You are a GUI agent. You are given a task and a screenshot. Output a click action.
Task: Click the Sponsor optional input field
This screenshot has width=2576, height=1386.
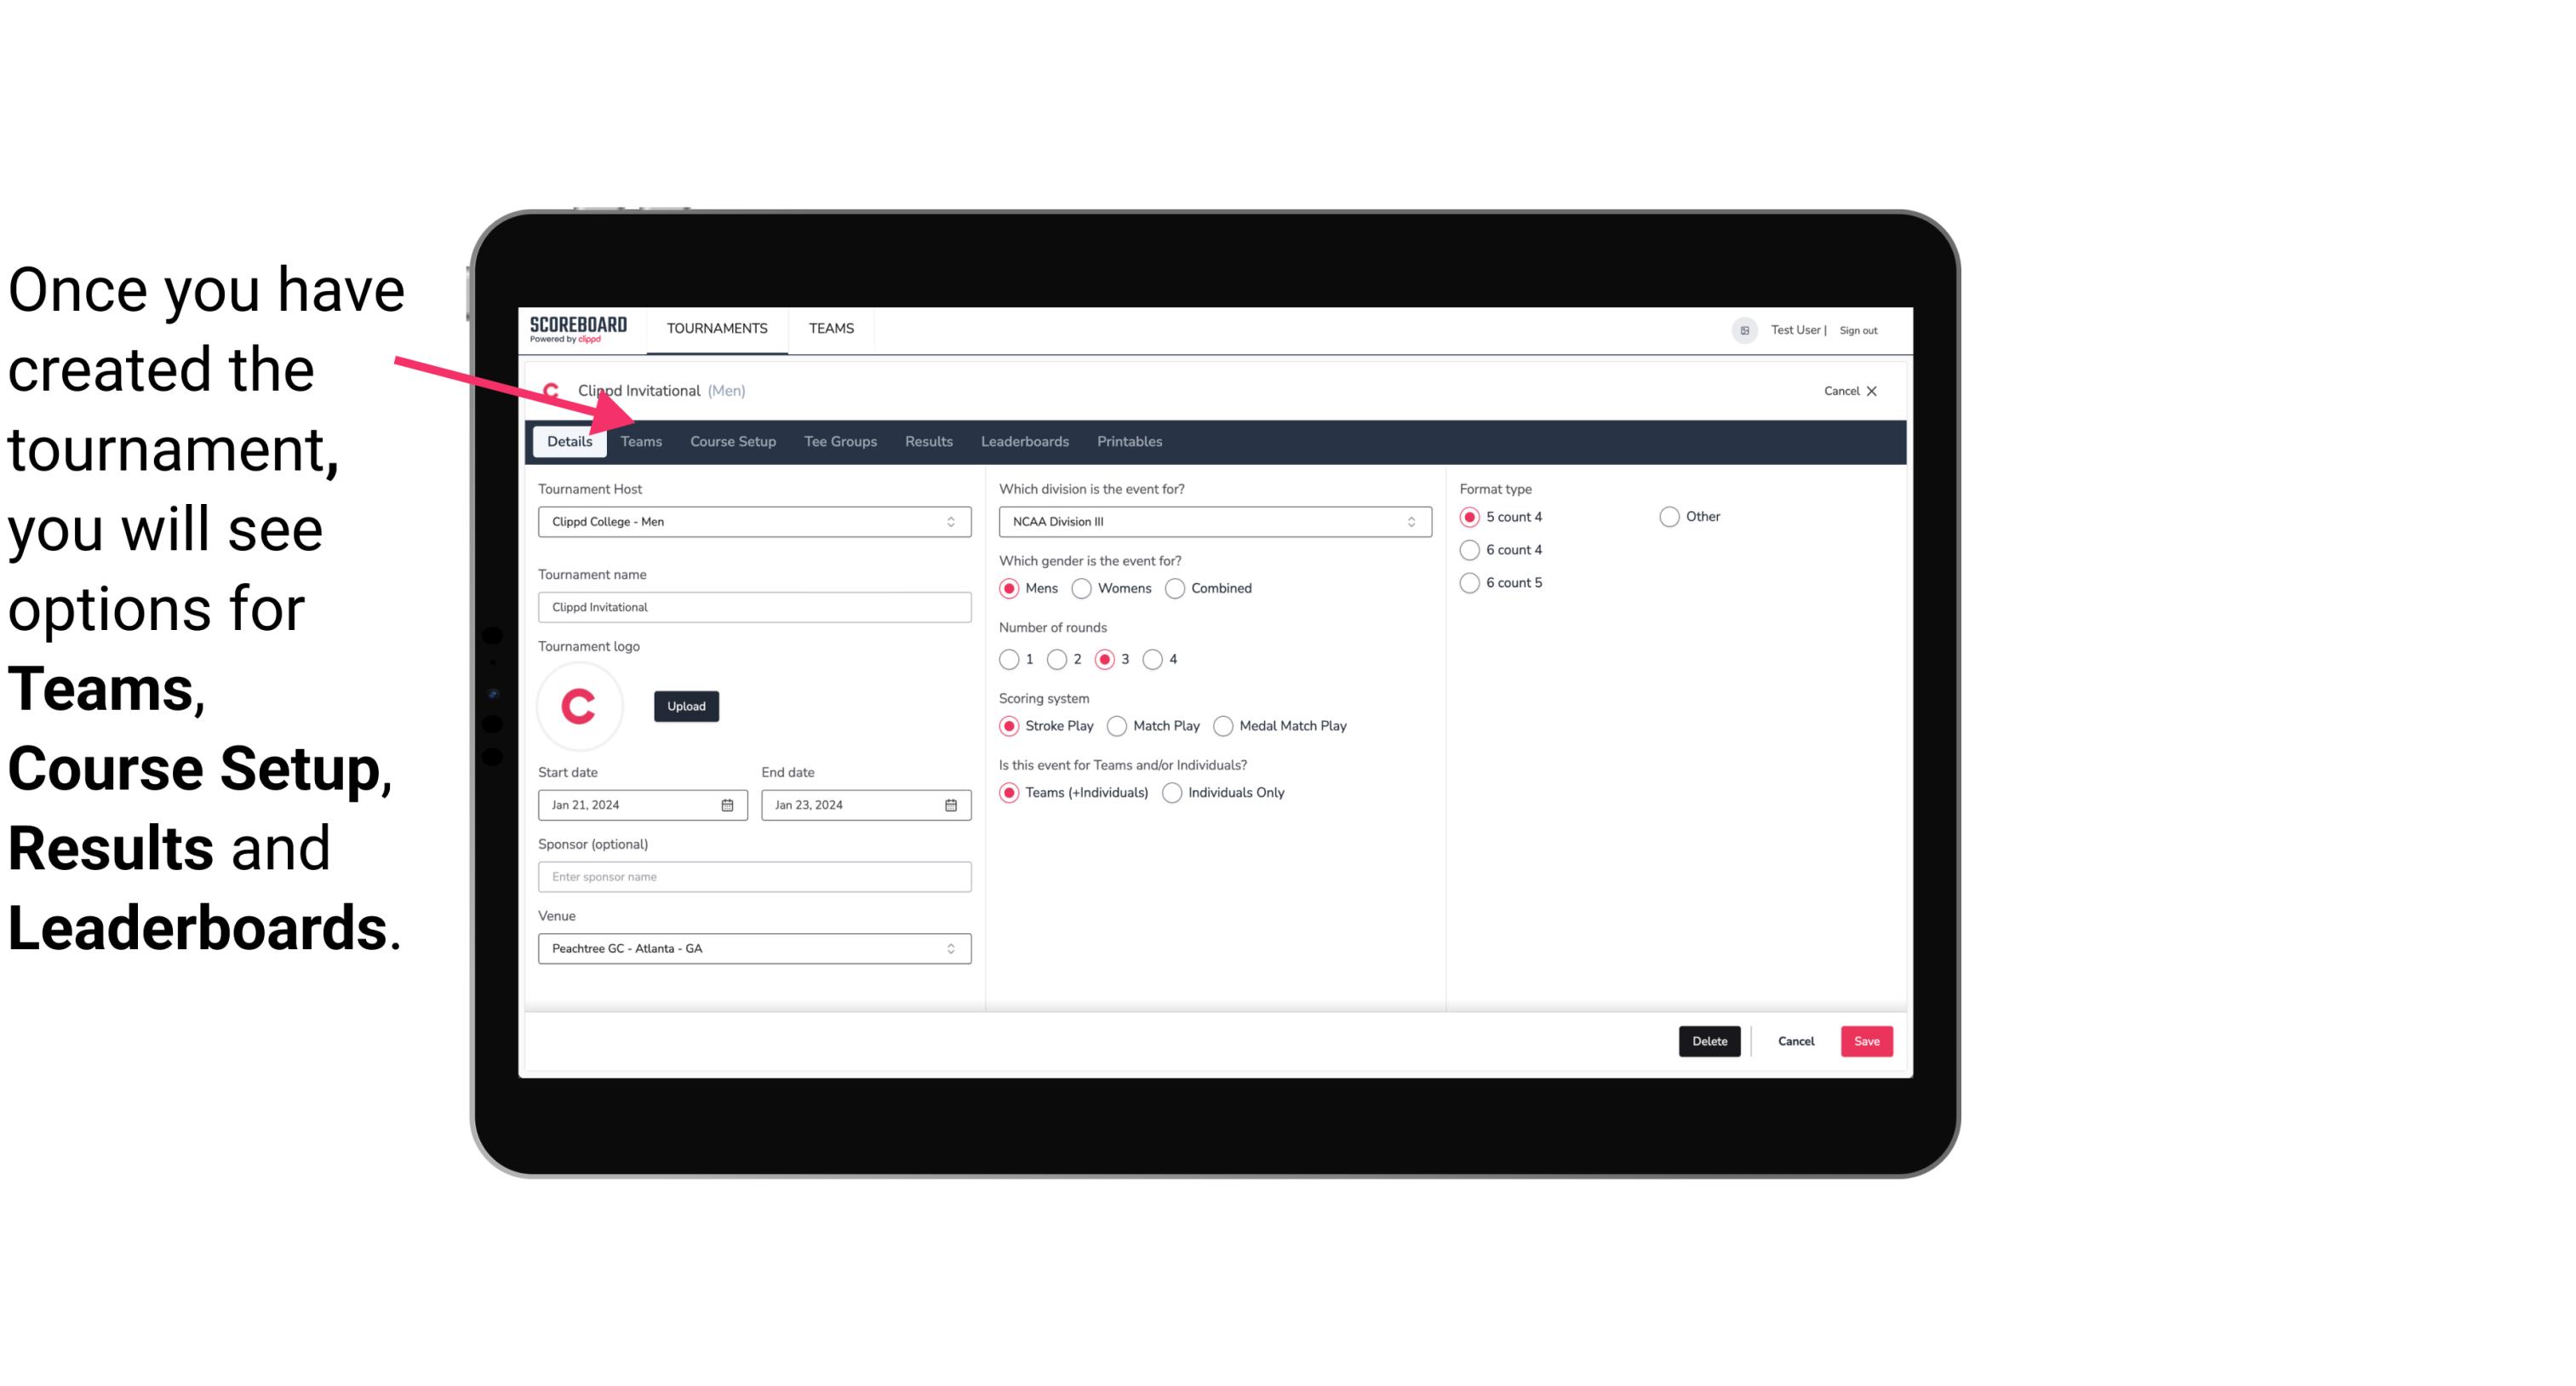coord(753,876)
